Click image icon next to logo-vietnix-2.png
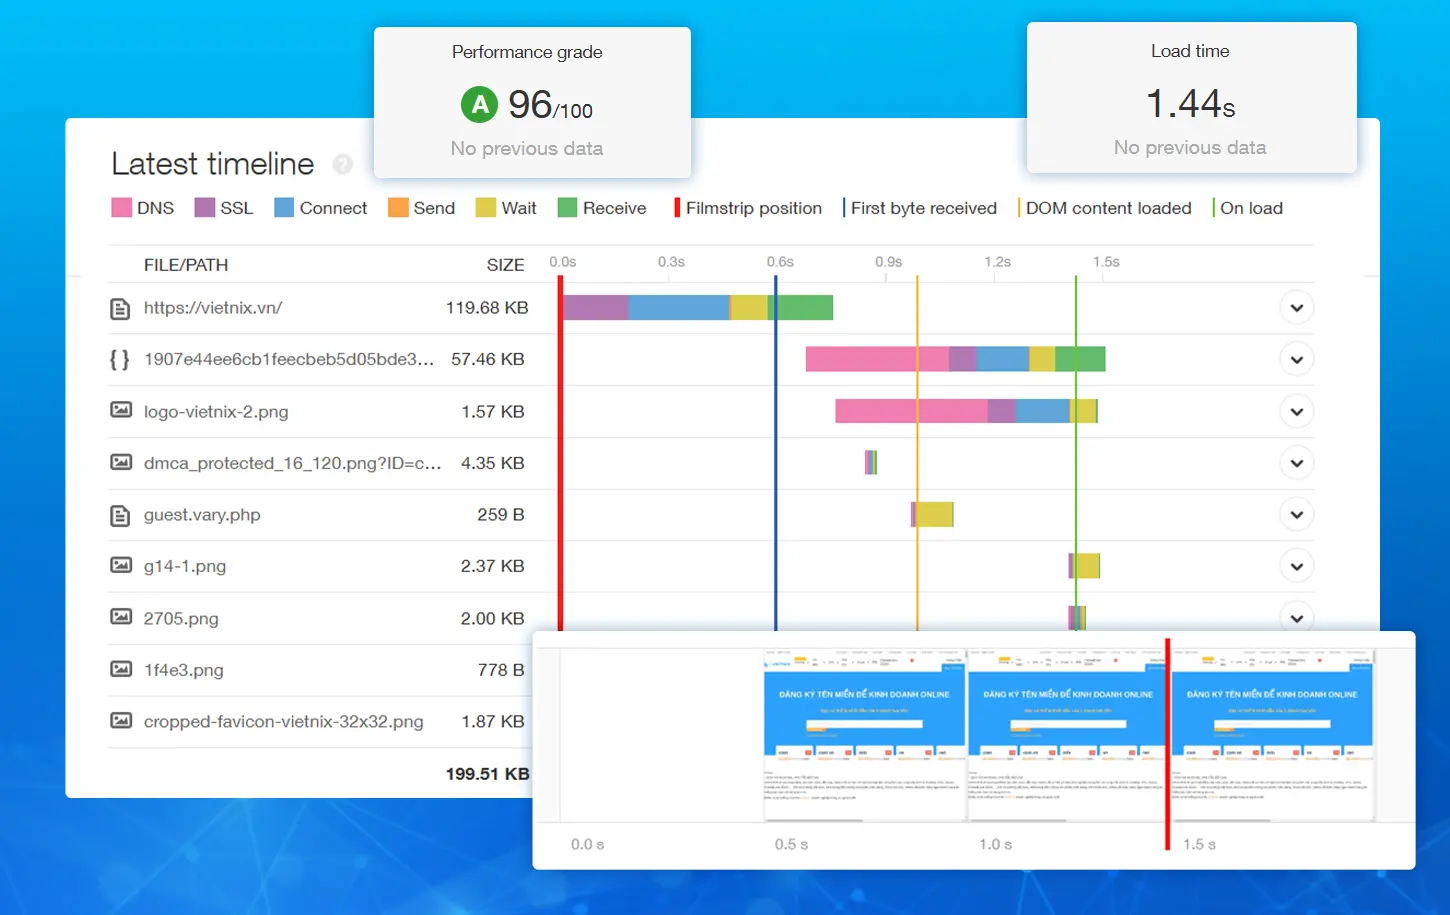The width and height of the screenshot is (1450, 915). coord(120,411)
